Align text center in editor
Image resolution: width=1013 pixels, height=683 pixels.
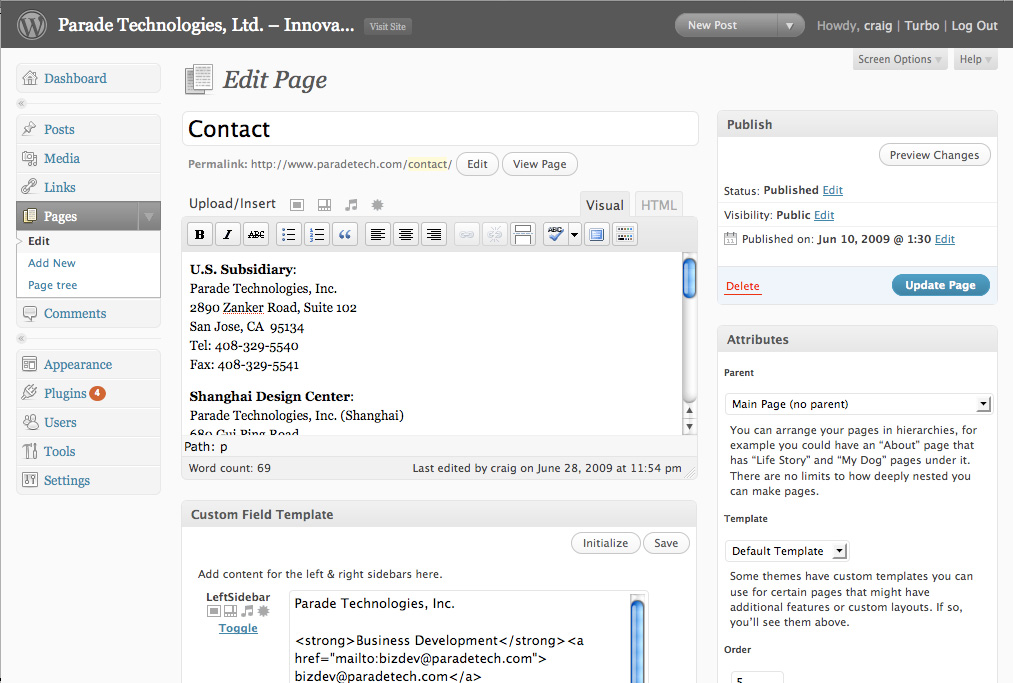pos(406,235)
